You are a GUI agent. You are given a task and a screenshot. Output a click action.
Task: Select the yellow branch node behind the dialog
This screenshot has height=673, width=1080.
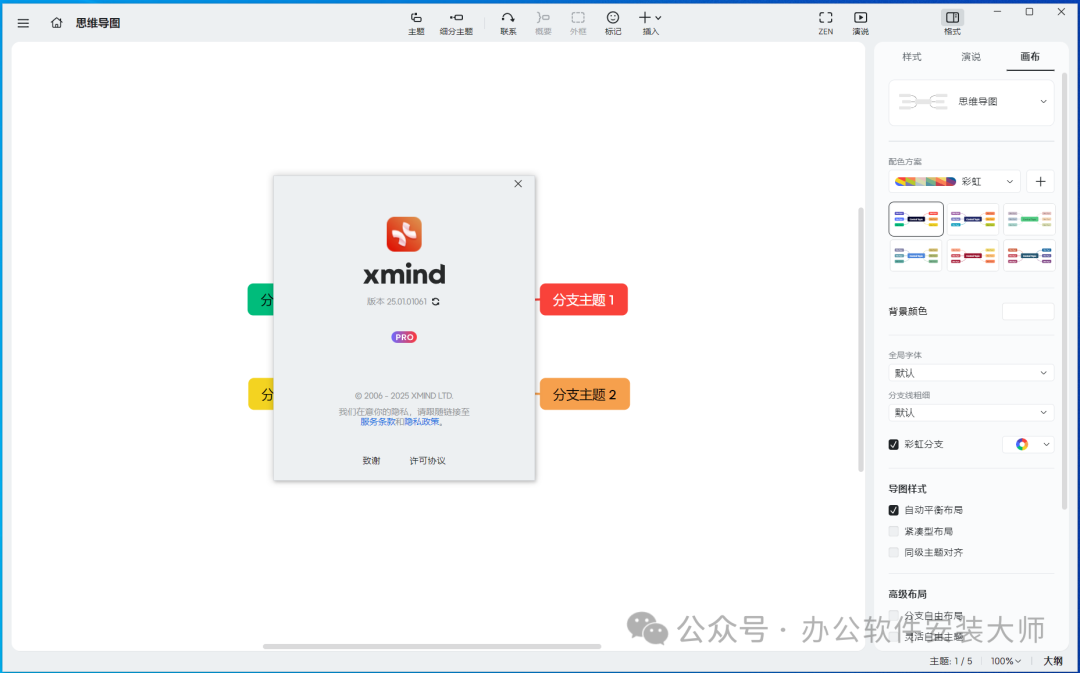pos(261,394)
